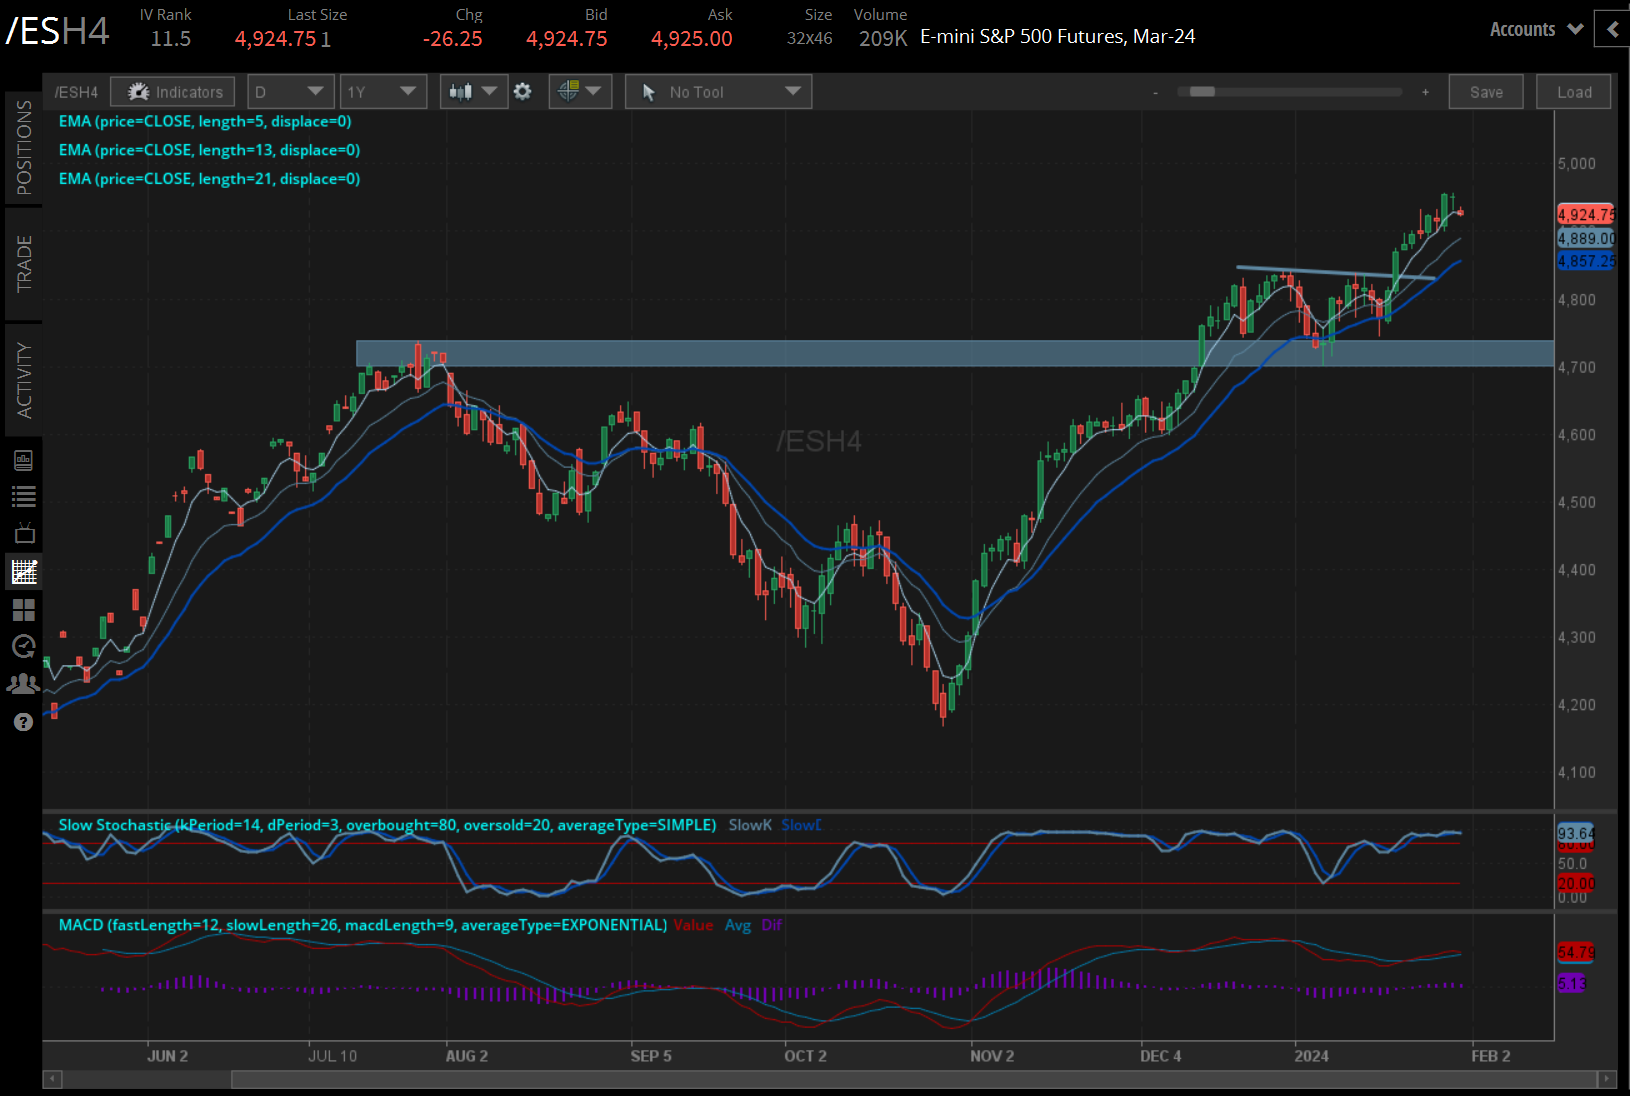The height and width of the screenshot is (1096, 1630).
Task: Click the TV media icon in sidebar
Action: (24, 533)
